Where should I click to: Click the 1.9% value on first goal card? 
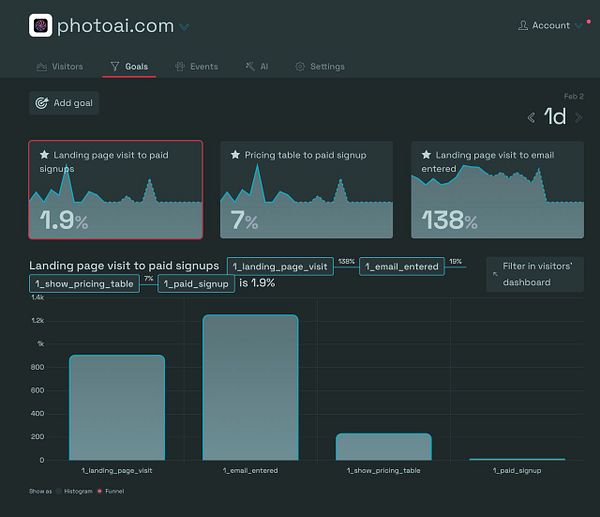tap(64, 220)
